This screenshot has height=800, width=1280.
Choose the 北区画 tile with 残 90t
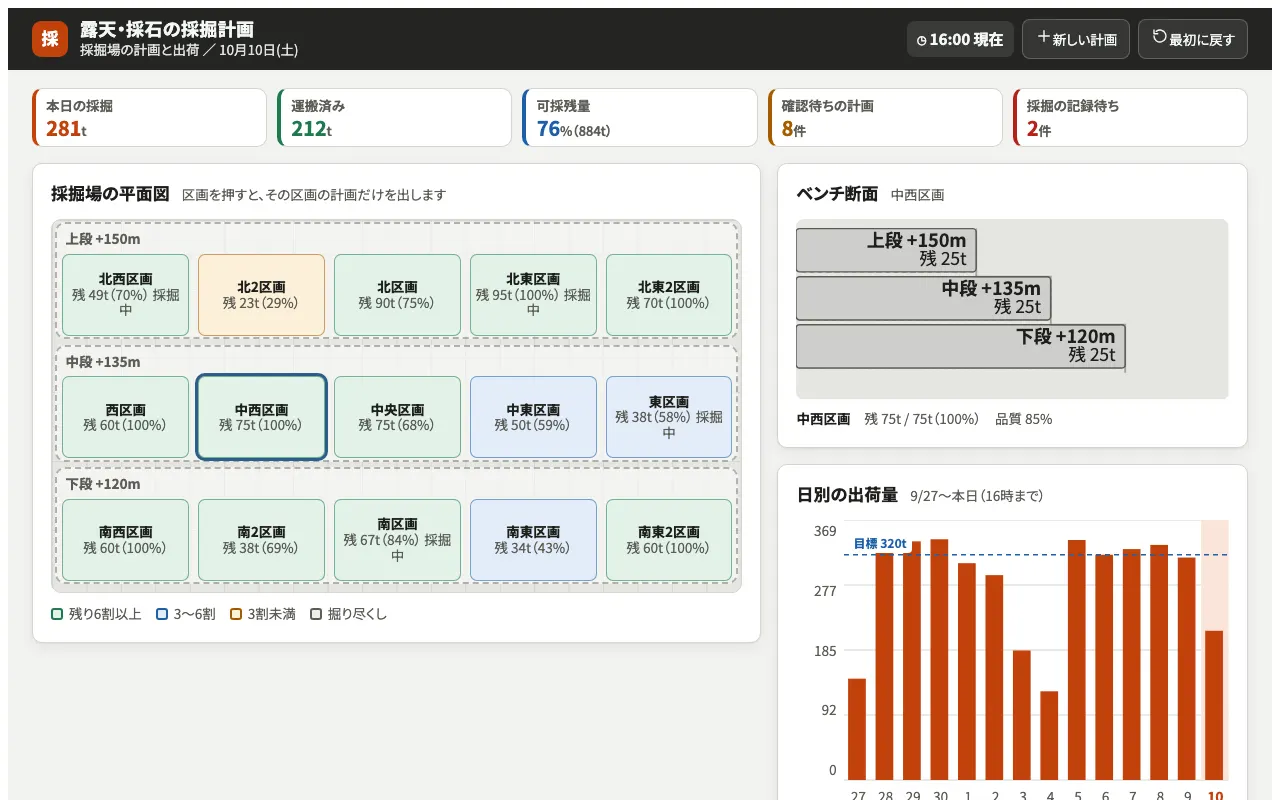point(397,295)
